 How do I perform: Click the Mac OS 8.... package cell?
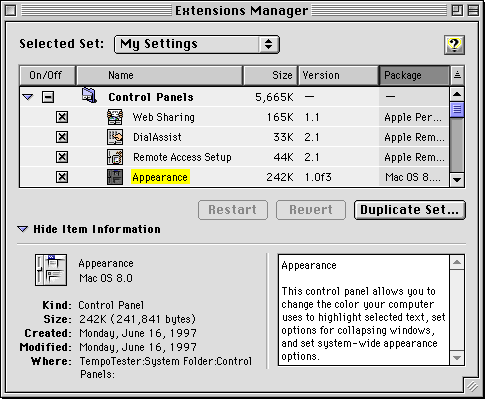click(x=413, y=177)
